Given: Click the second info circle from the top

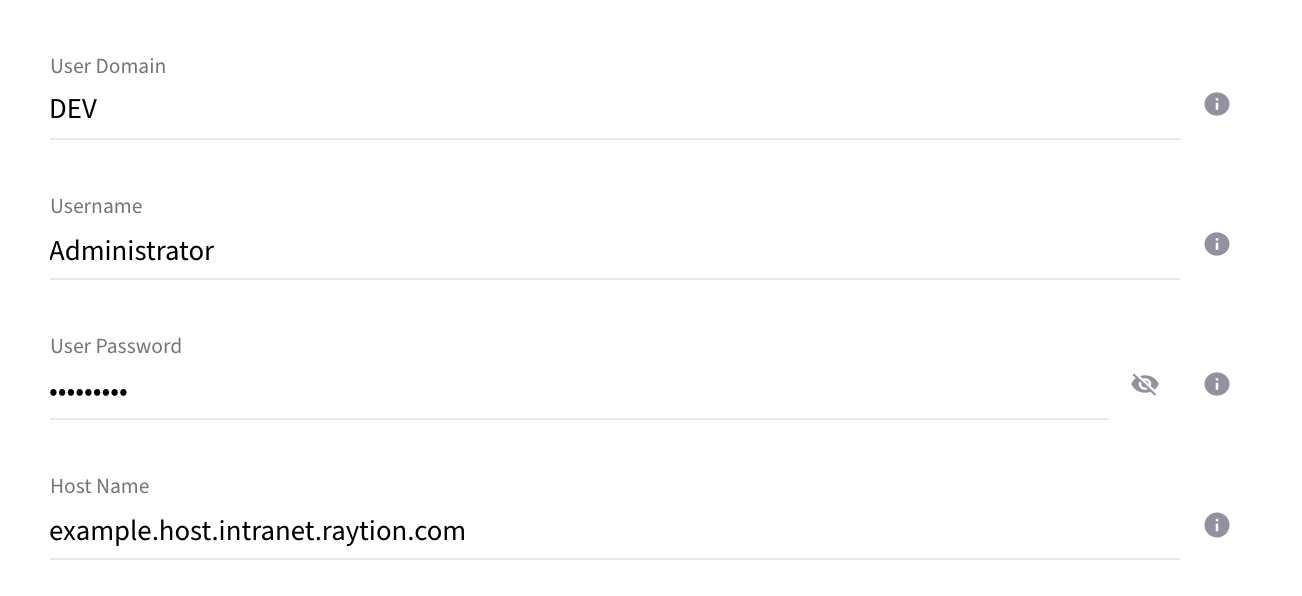Looking at the screenshot, I should pos(1217,244).
